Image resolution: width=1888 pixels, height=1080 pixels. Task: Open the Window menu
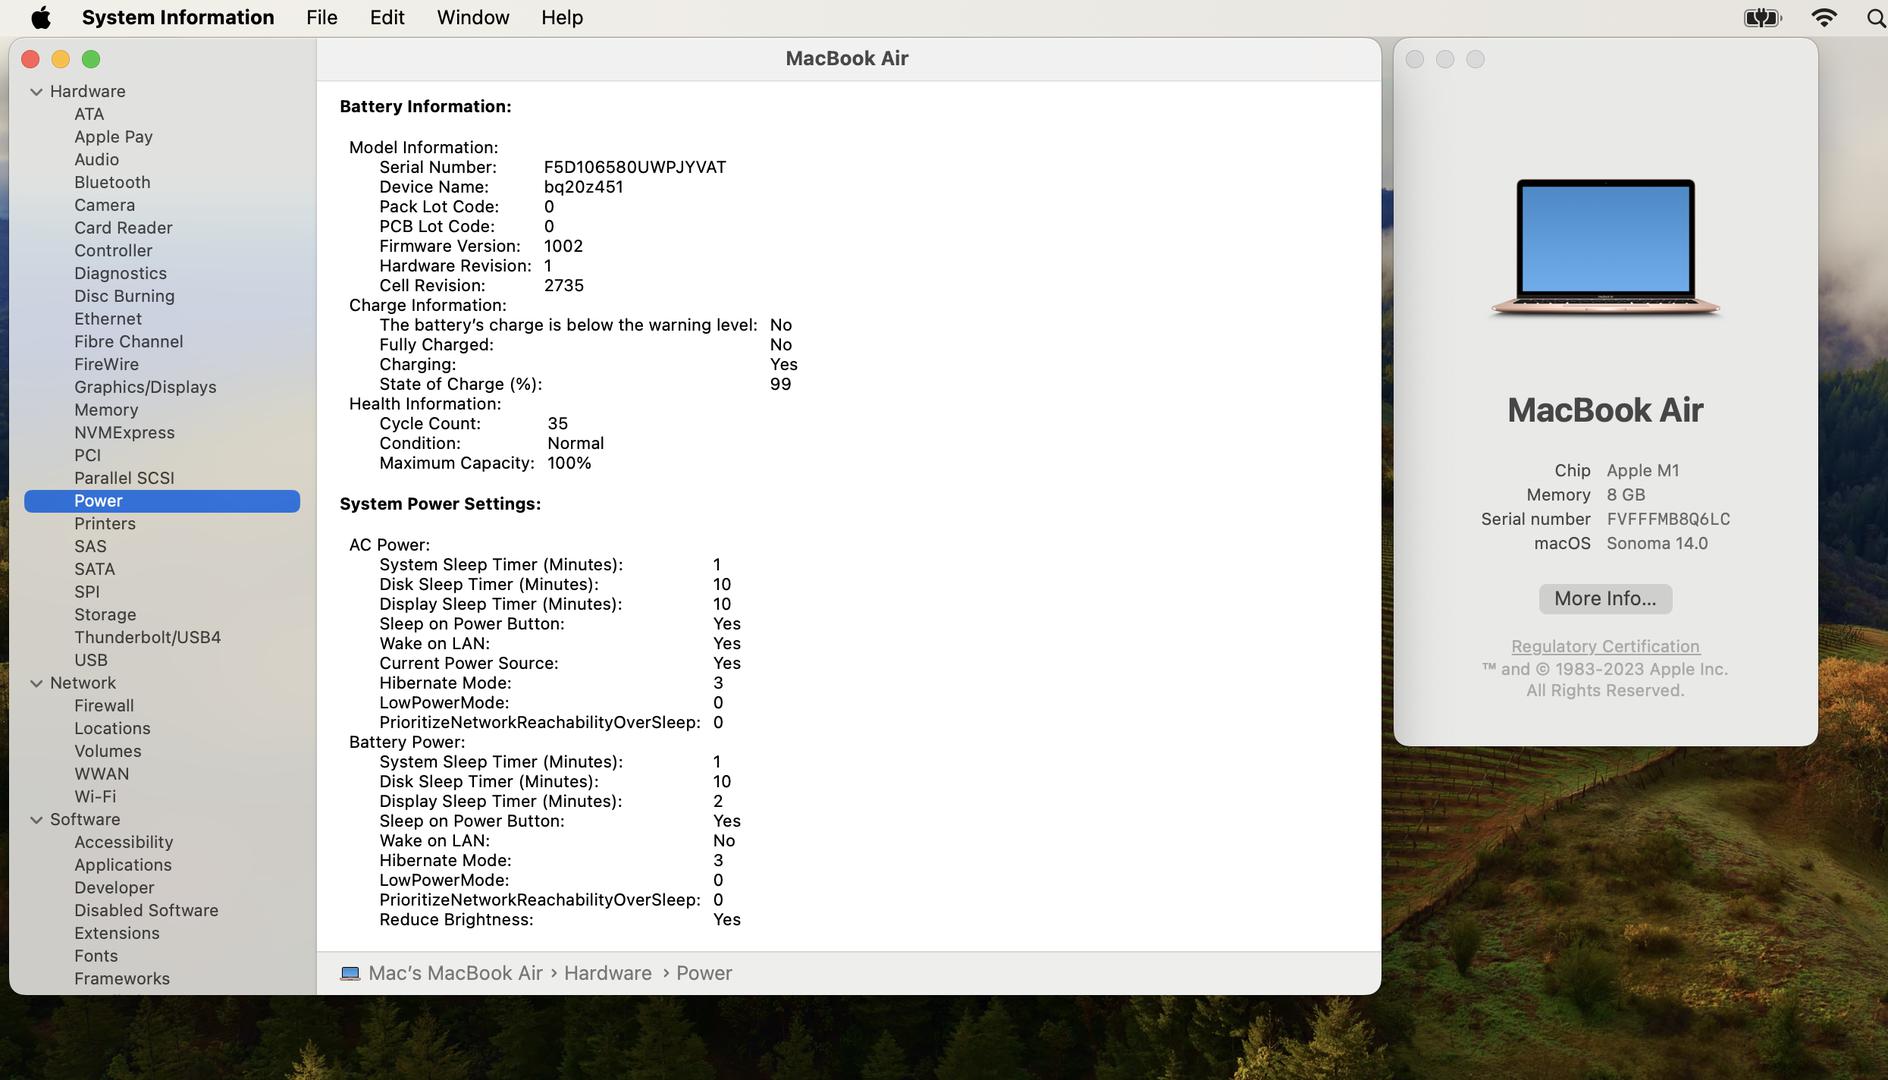click(473, 17)
